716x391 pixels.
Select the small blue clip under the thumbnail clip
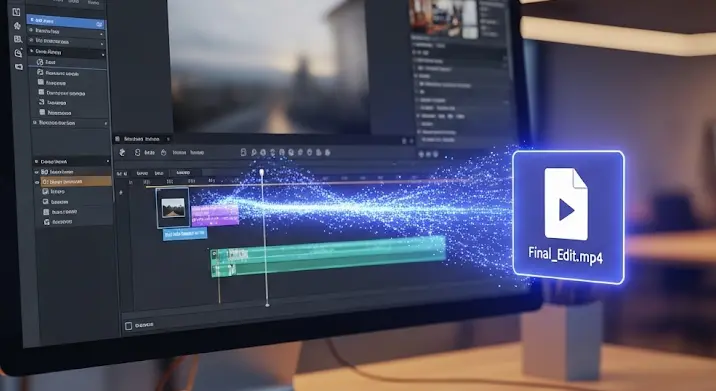(185, 234)
